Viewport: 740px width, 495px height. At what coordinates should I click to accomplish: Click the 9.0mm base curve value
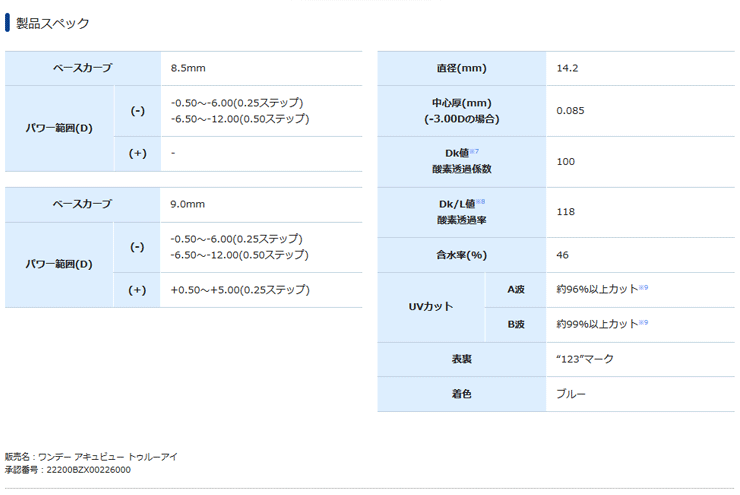[188, 204]
